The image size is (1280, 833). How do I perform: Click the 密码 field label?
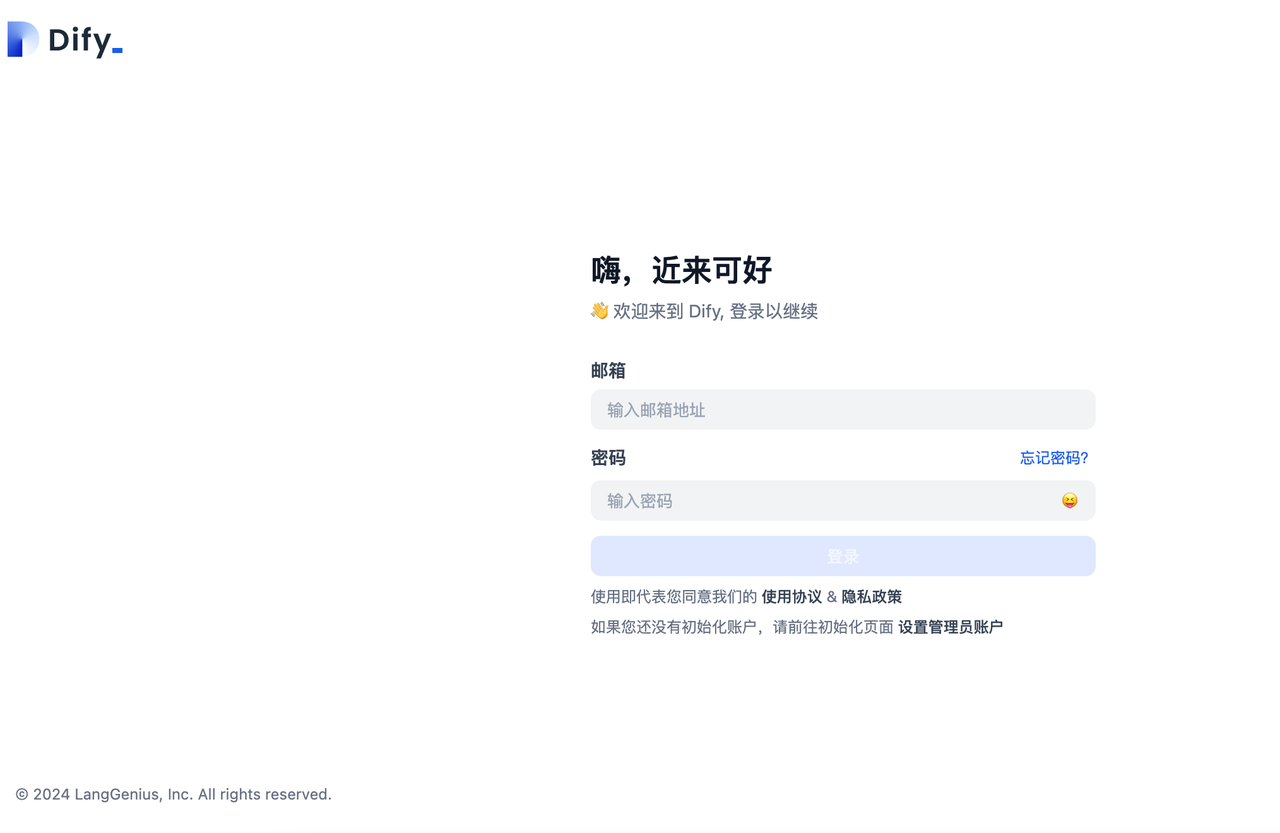(x=608, y=458)
